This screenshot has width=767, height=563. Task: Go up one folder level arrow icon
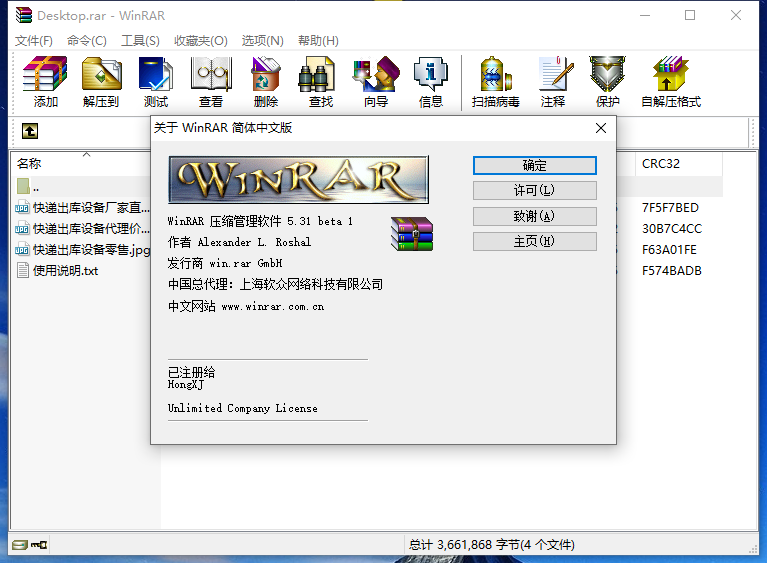click(x=30, y=131)
